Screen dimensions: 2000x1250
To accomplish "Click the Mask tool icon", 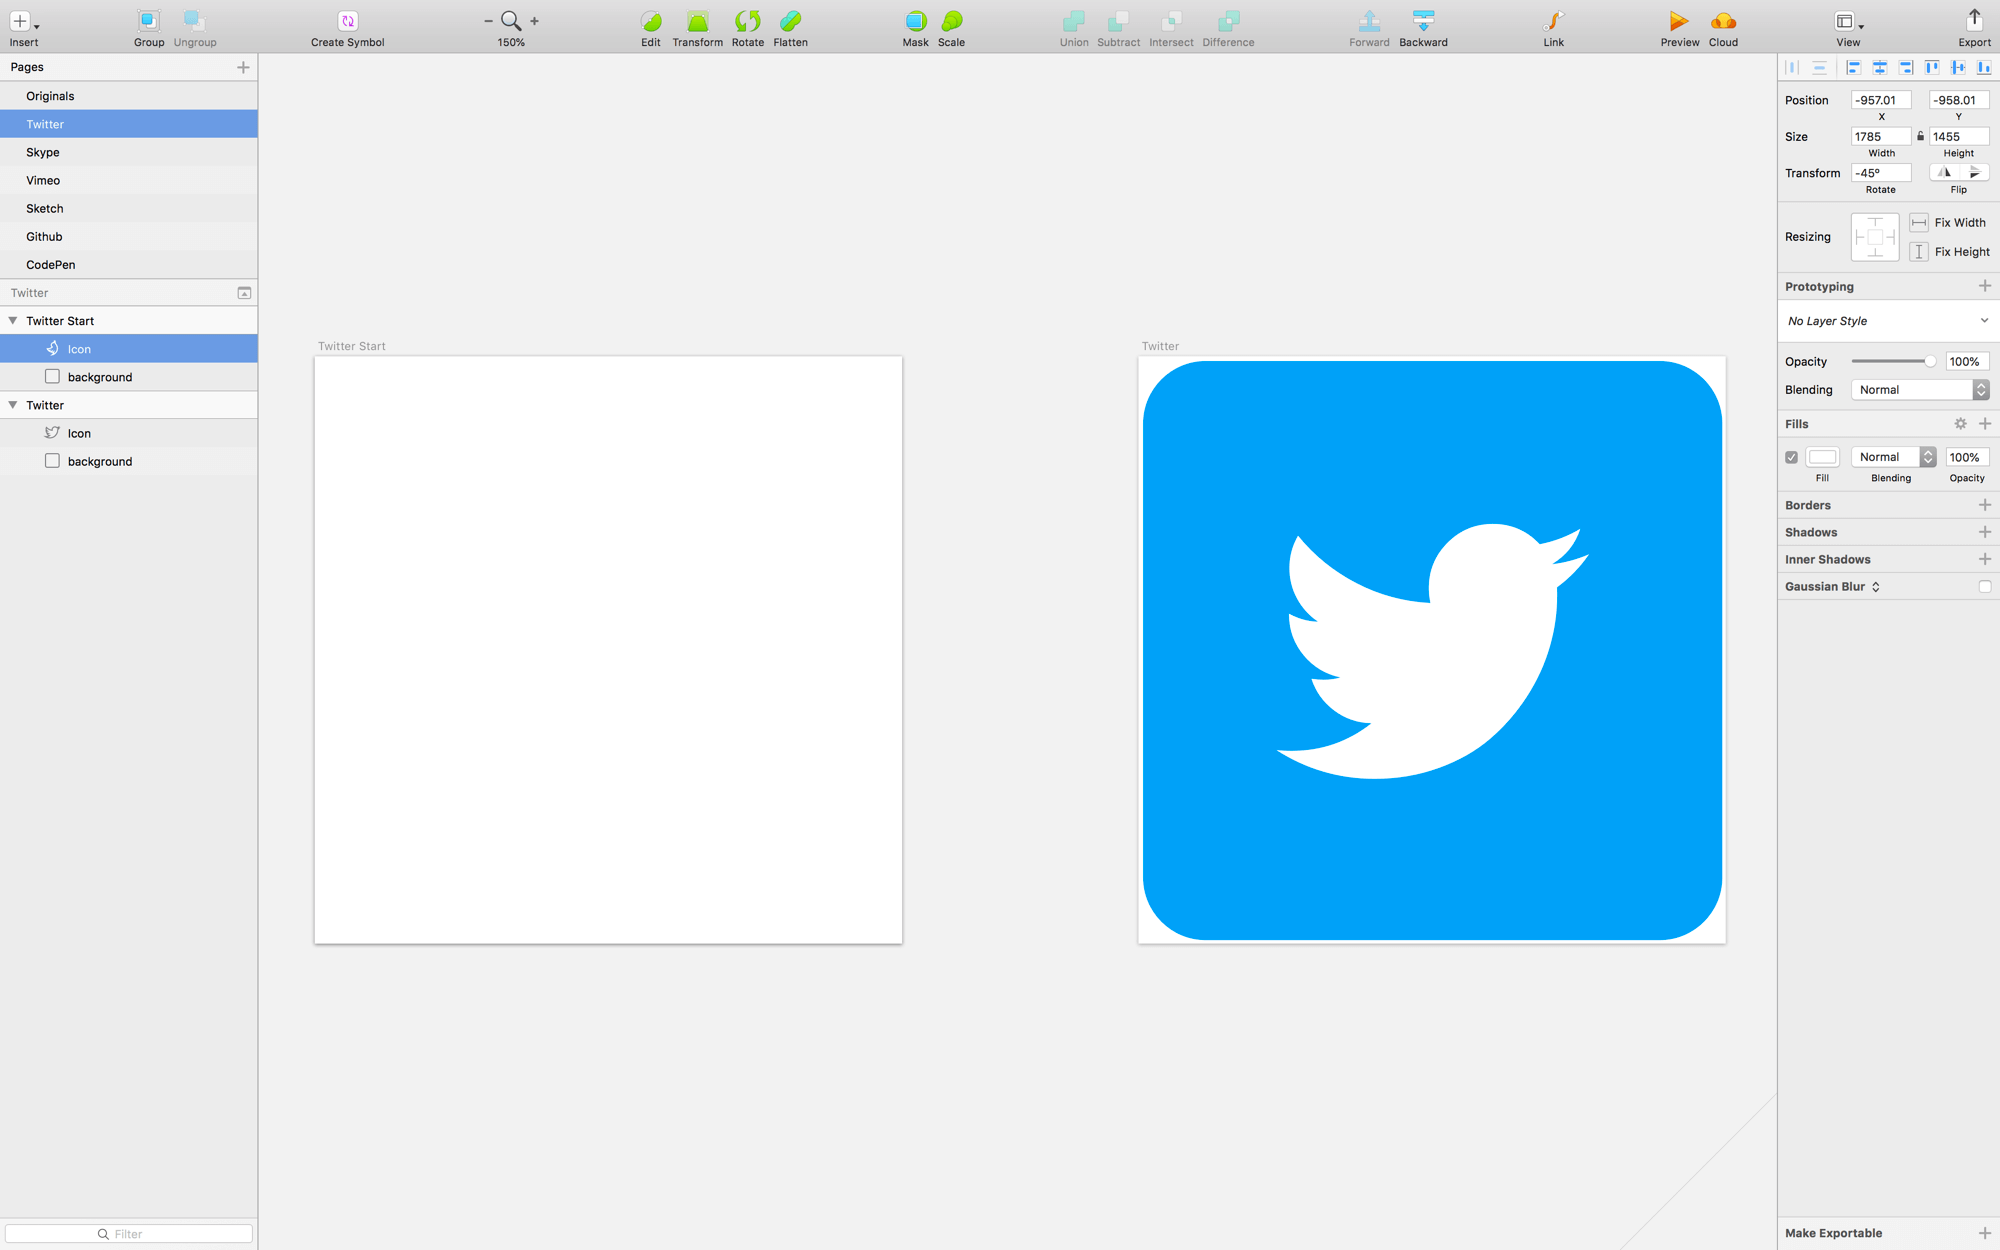I will pyautogui.click(x=915, y=21).
